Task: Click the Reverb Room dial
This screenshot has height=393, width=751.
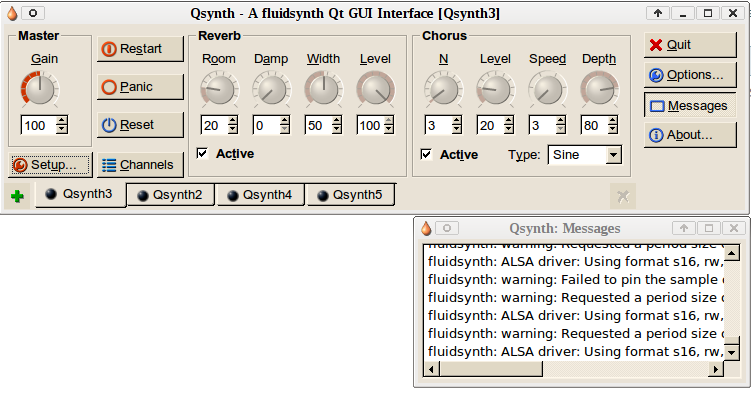Action: coord(219,89)
